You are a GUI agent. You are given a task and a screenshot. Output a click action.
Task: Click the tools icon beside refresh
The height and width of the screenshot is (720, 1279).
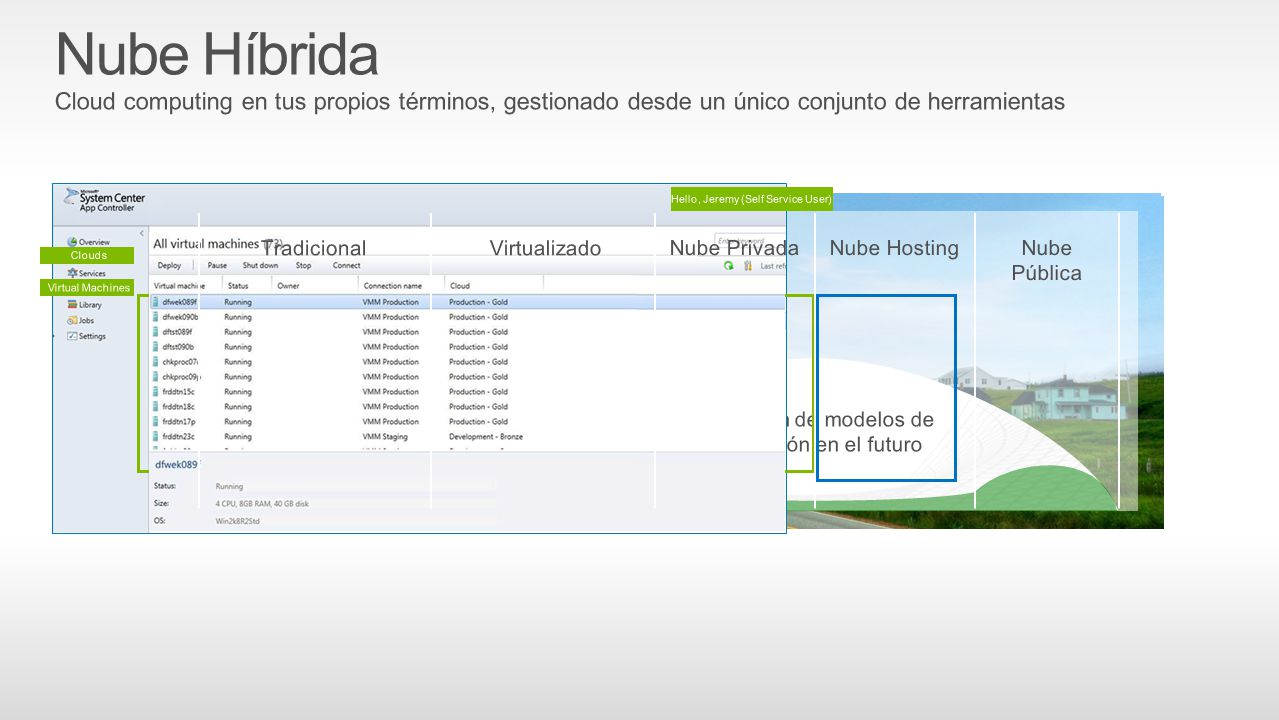click(x=747, y=266)
